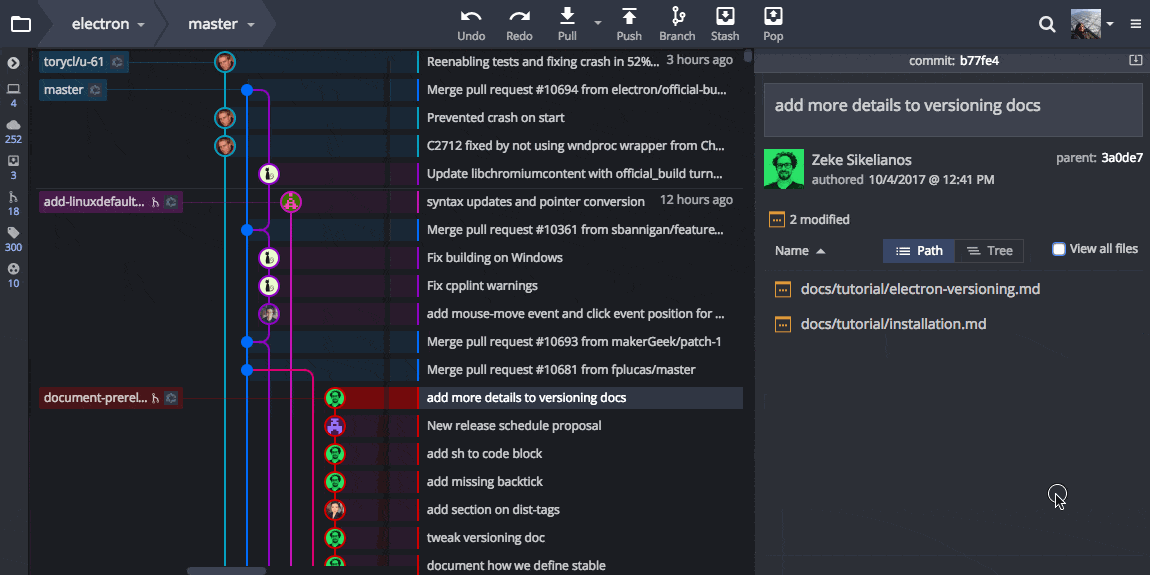Show remotes cloud icon
This screenshot has width=1150, height=575.
tap(13, 124)
